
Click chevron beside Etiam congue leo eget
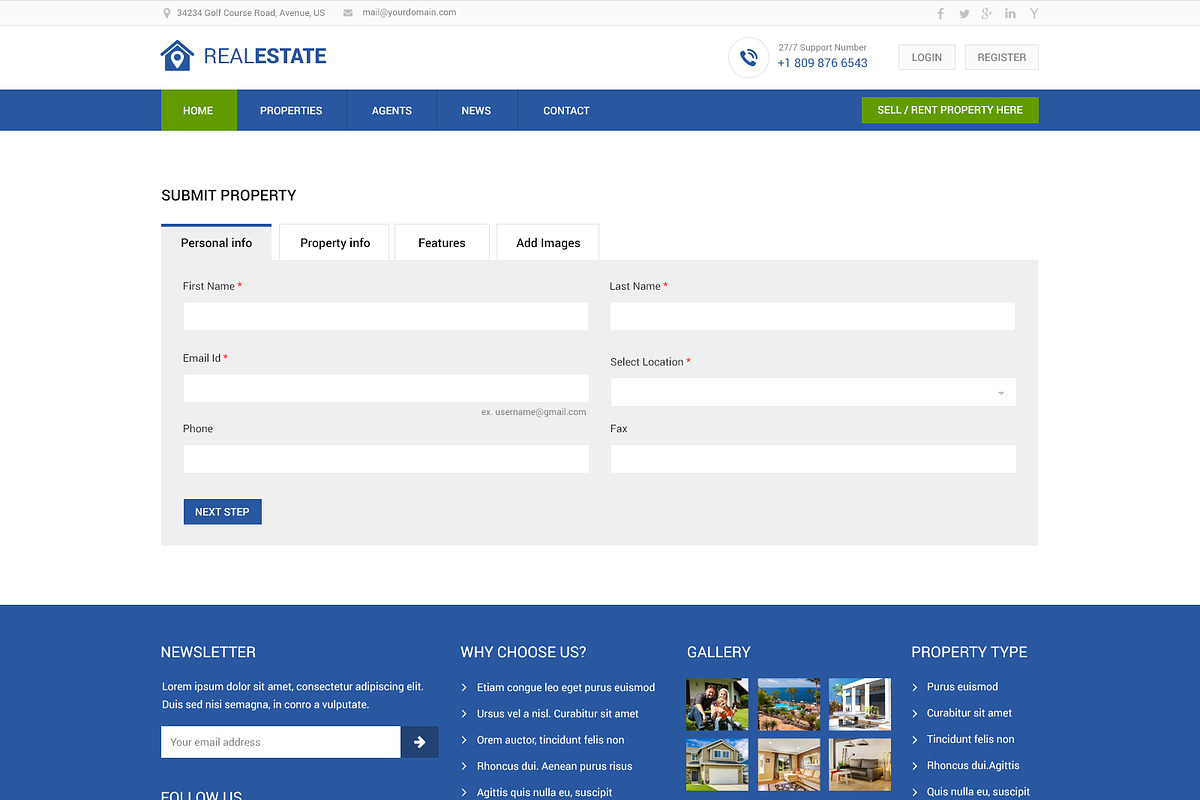click(x=464, y=687)
